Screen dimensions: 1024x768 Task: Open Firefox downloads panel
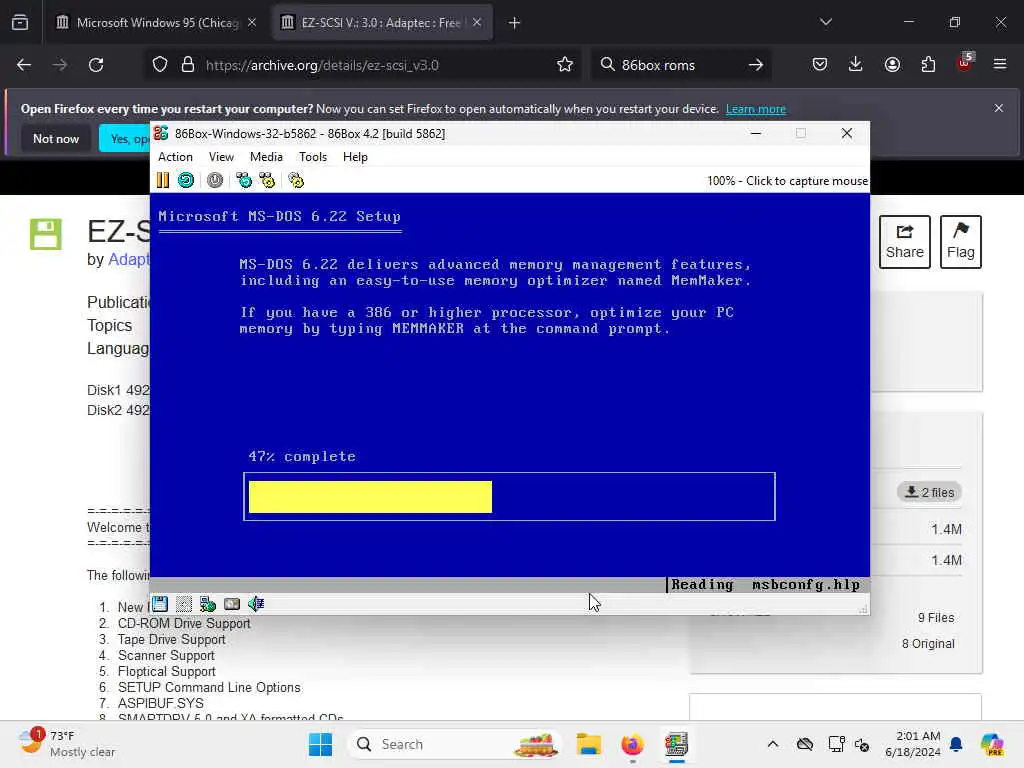click(856, 65)
